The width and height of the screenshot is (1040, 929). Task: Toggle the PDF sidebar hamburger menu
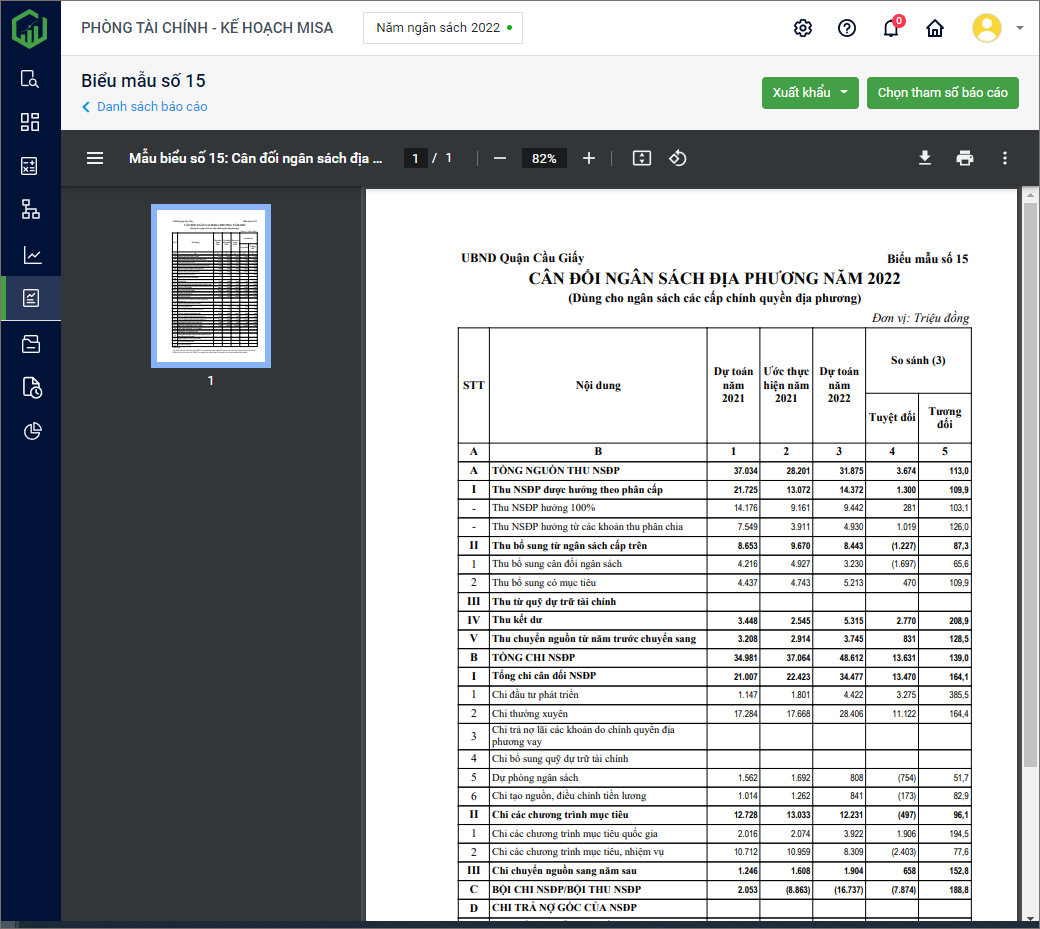(95, 158)
